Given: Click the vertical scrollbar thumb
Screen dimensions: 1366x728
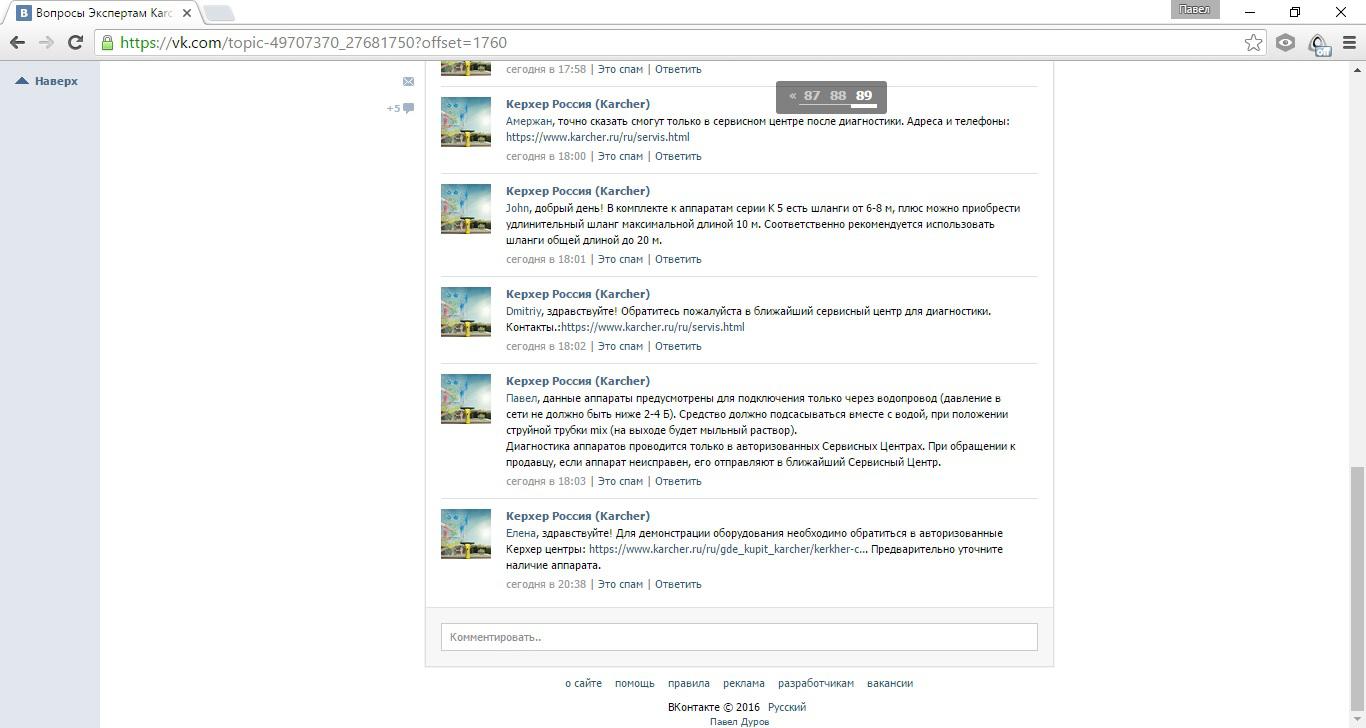Looking at the screenshot, I should click(1357, 590).
